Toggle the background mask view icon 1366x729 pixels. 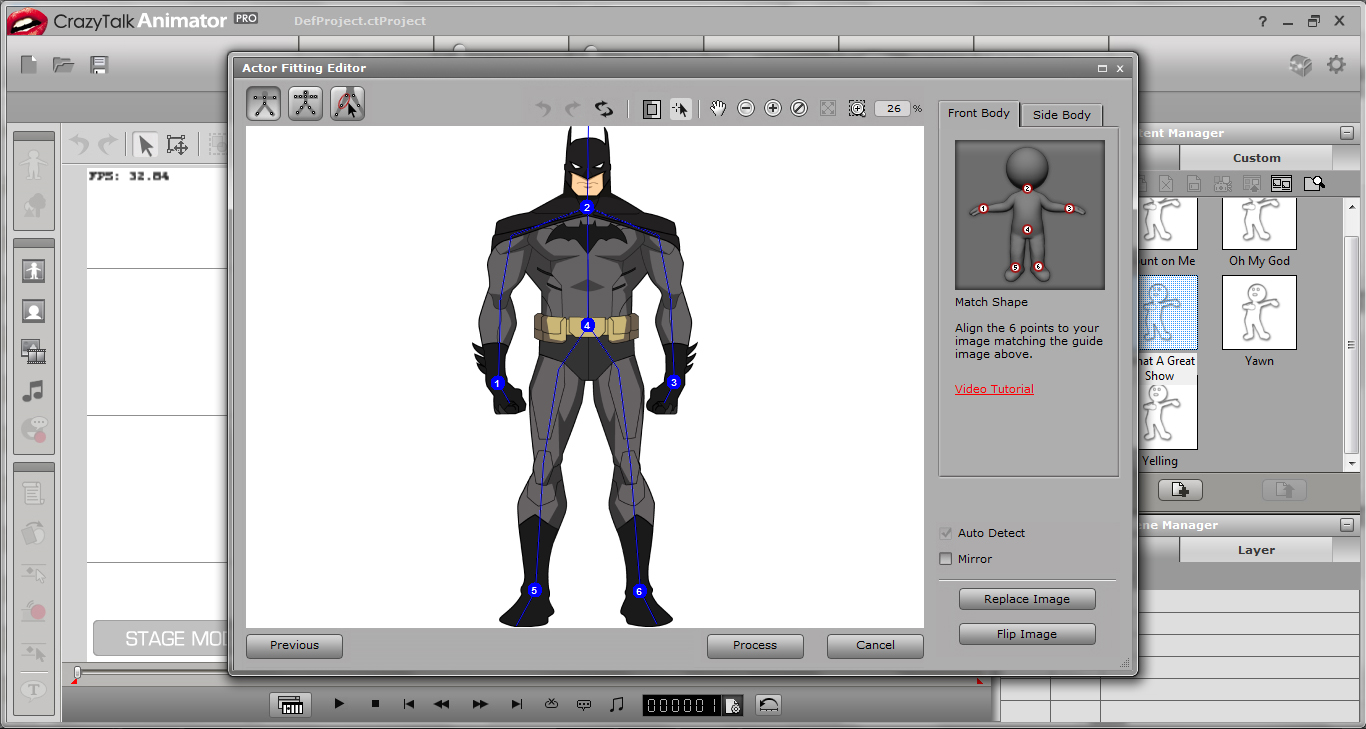point(651,109)
